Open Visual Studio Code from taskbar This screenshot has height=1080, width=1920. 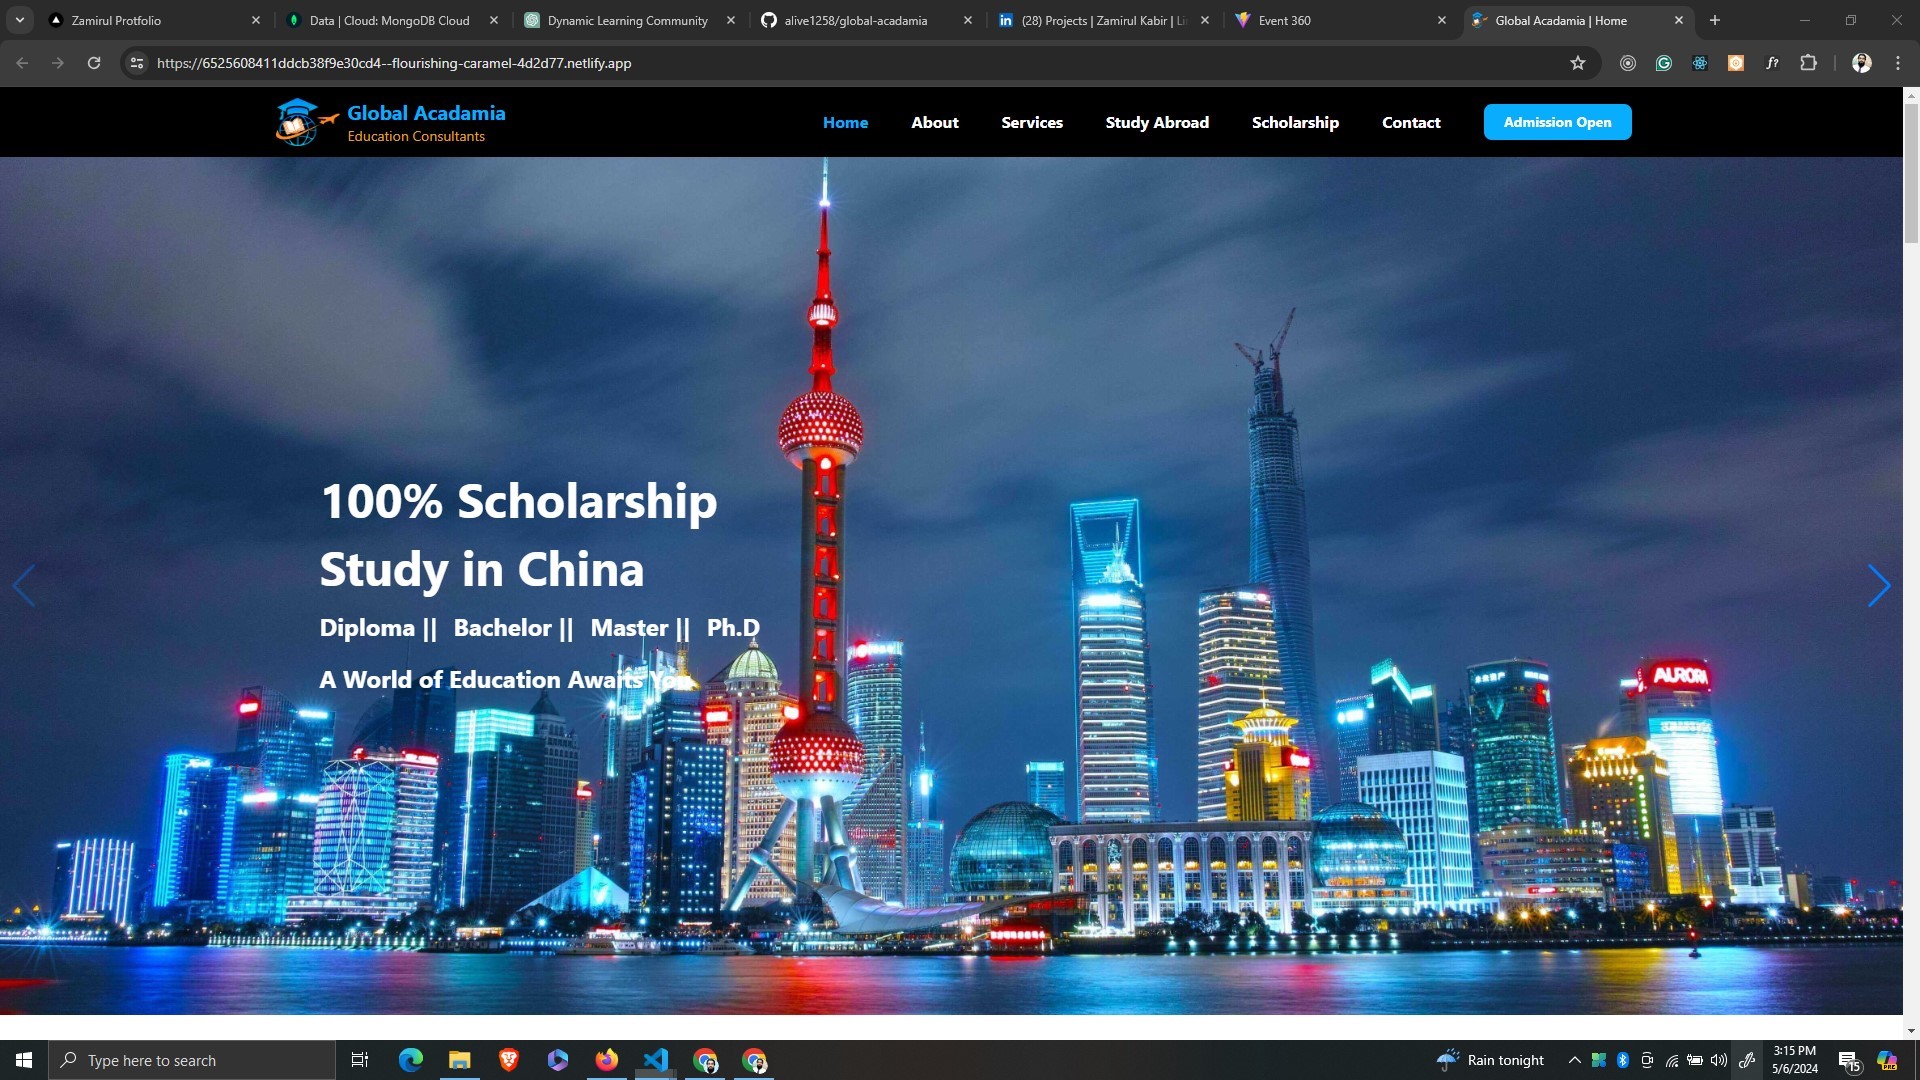point(655,1060)
